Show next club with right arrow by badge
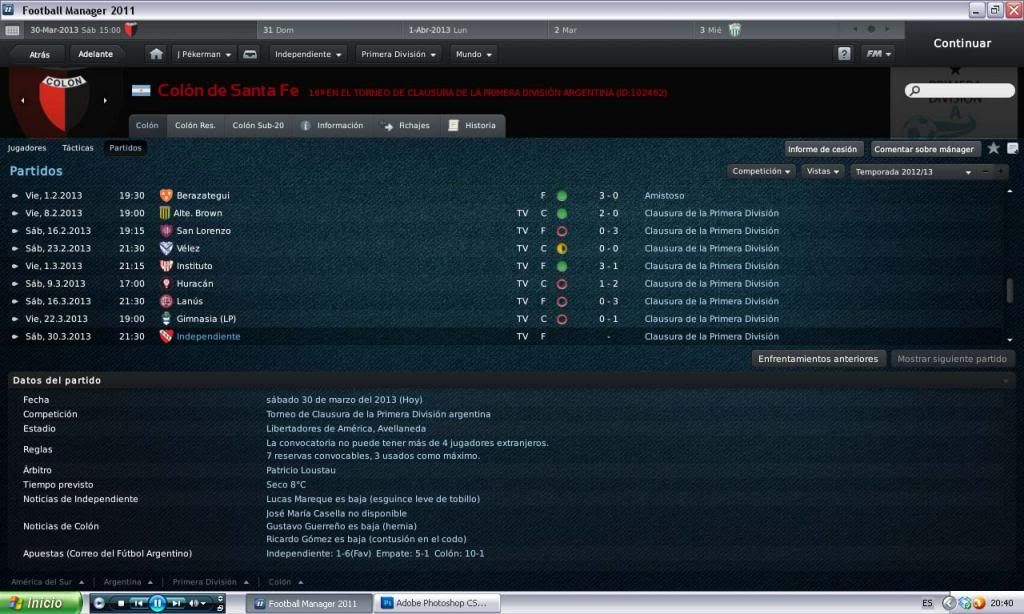The height and width of the screenshot is (614, 1024). (x=105, y=101)
